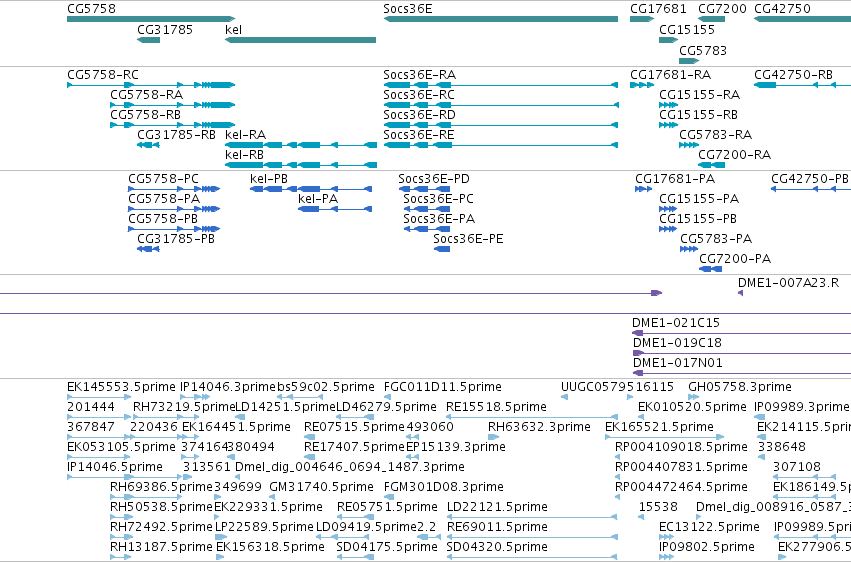Click EST FGC011D11.5prime label

coord(442,387)
